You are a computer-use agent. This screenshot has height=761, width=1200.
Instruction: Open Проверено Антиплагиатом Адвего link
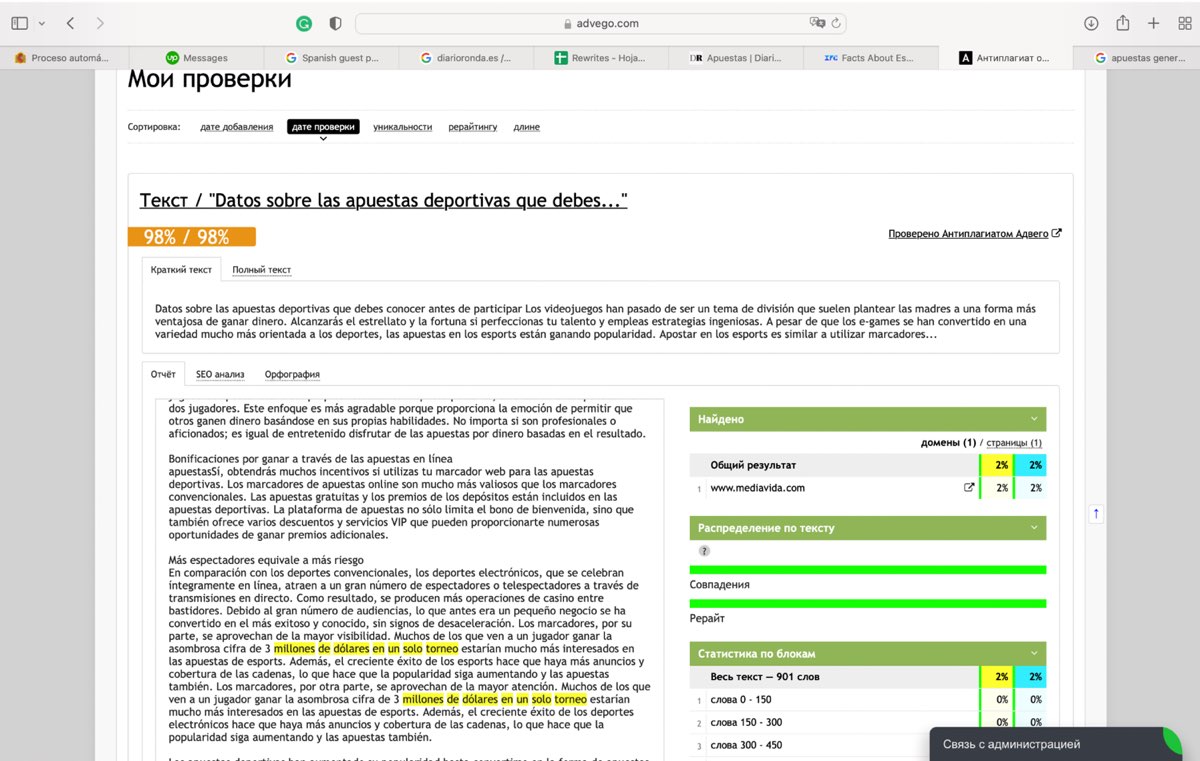click(968, 234)
